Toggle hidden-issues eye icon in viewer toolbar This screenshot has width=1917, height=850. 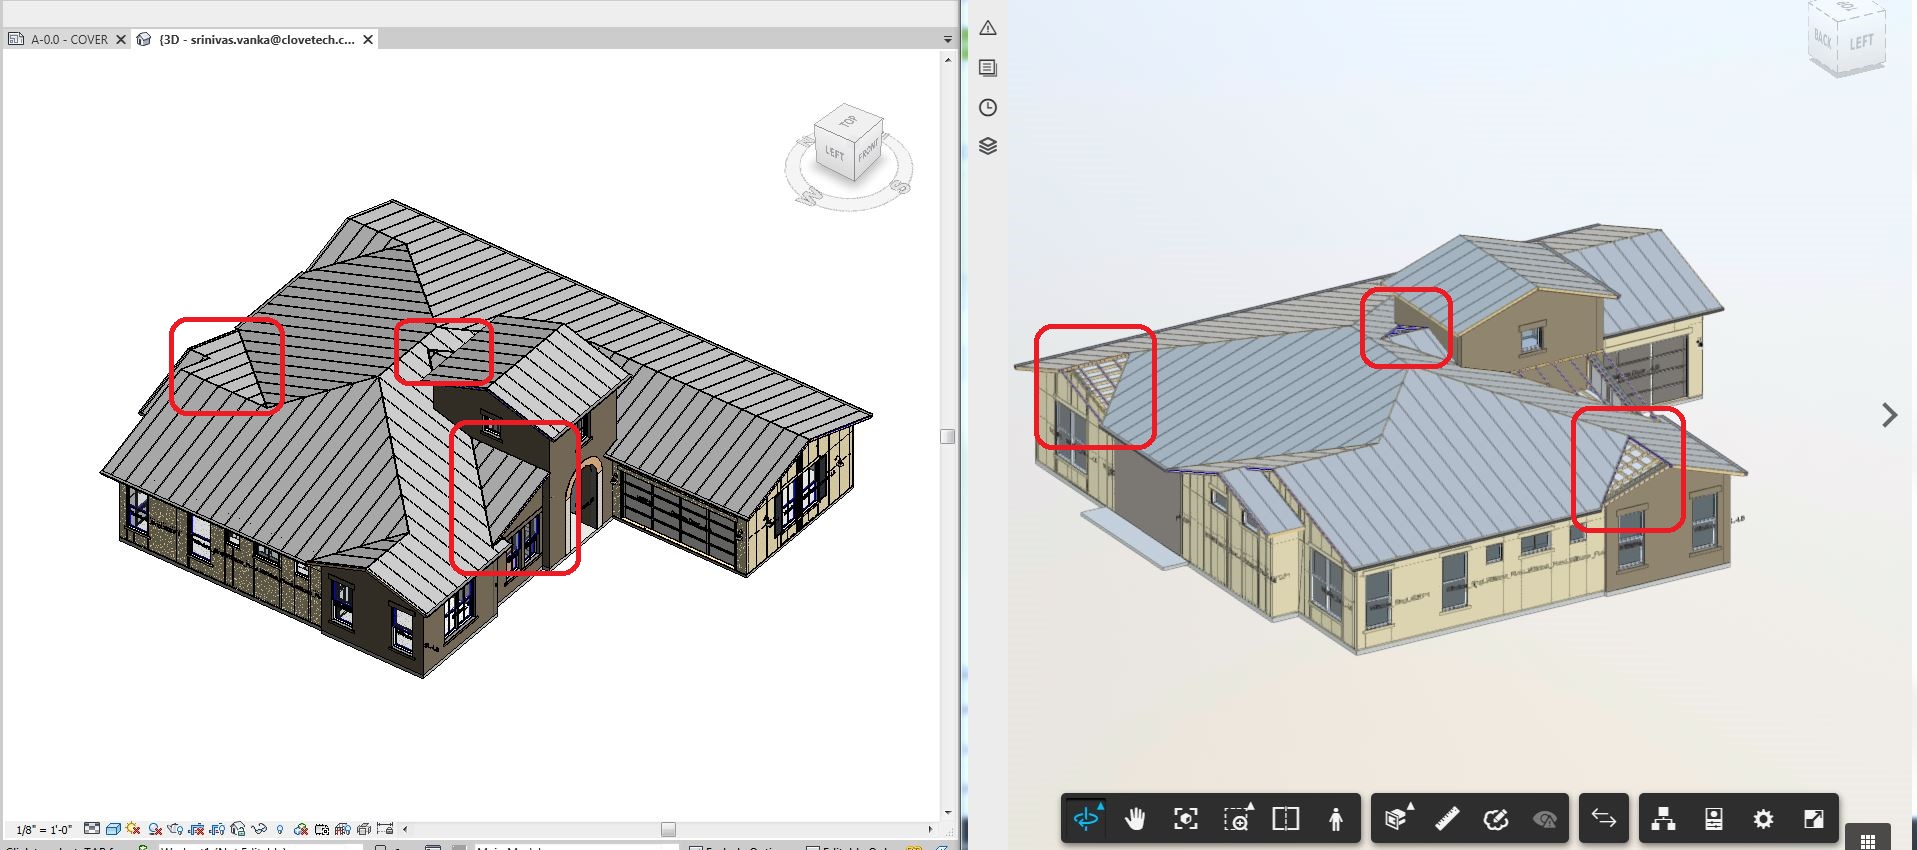coord(1545,819)
